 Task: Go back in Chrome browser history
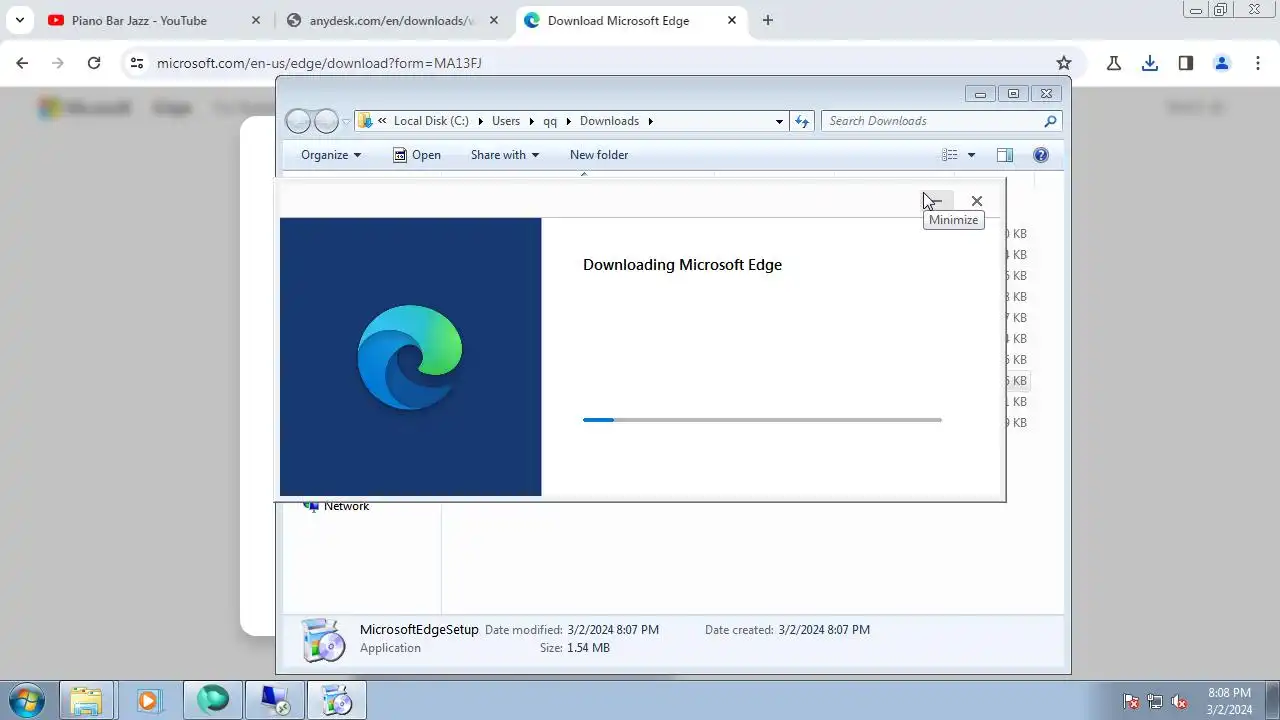click(22, 63)
